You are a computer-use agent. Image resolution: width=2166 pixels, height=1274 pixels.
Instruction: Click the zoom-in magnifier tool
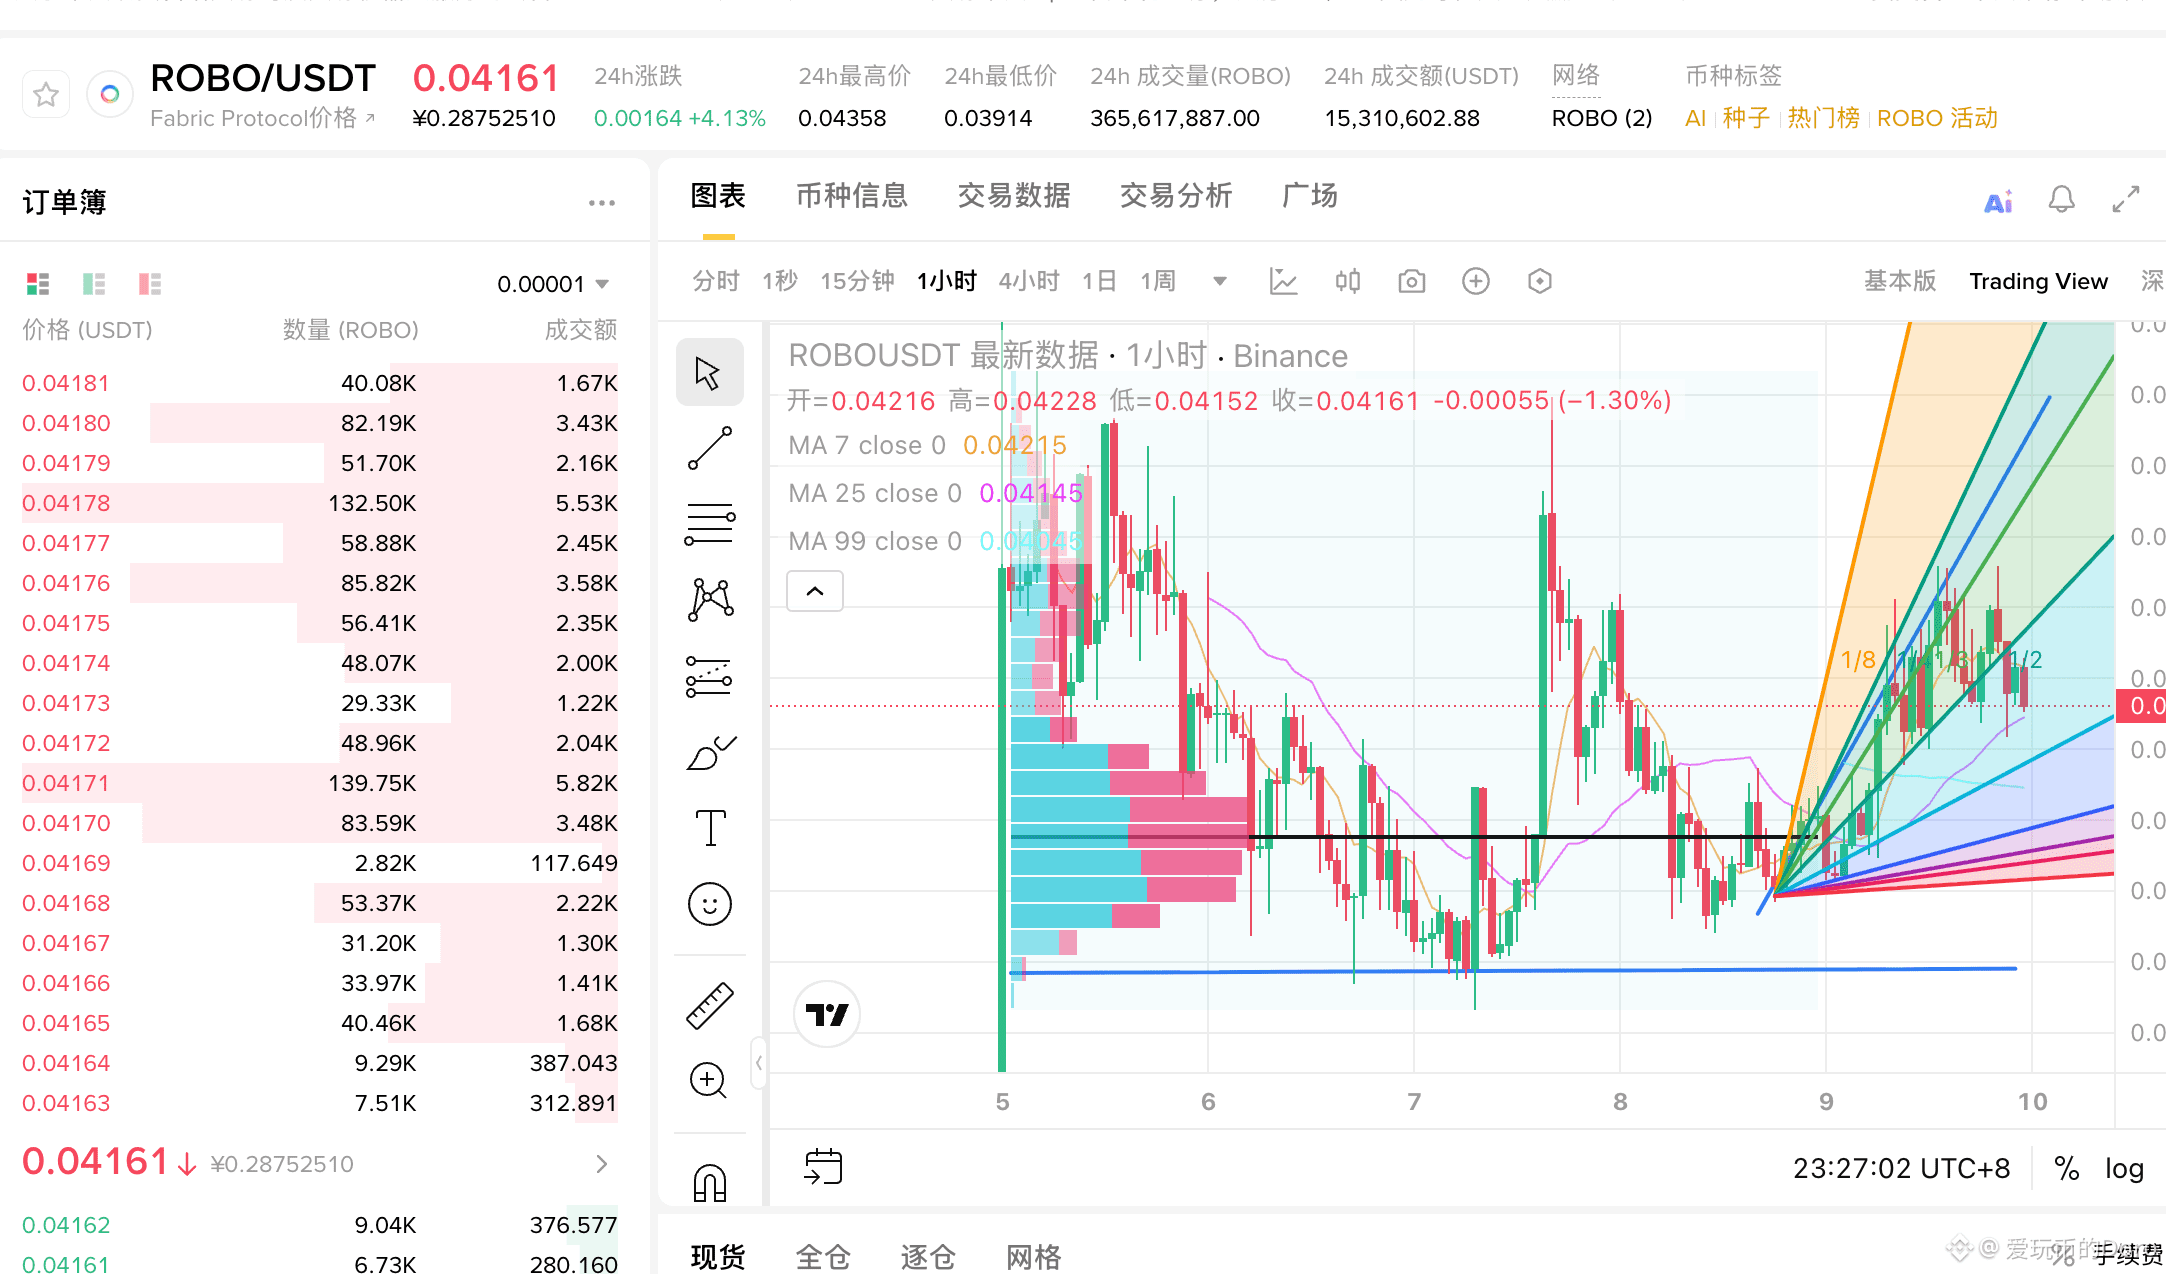tap(709, 1080)
